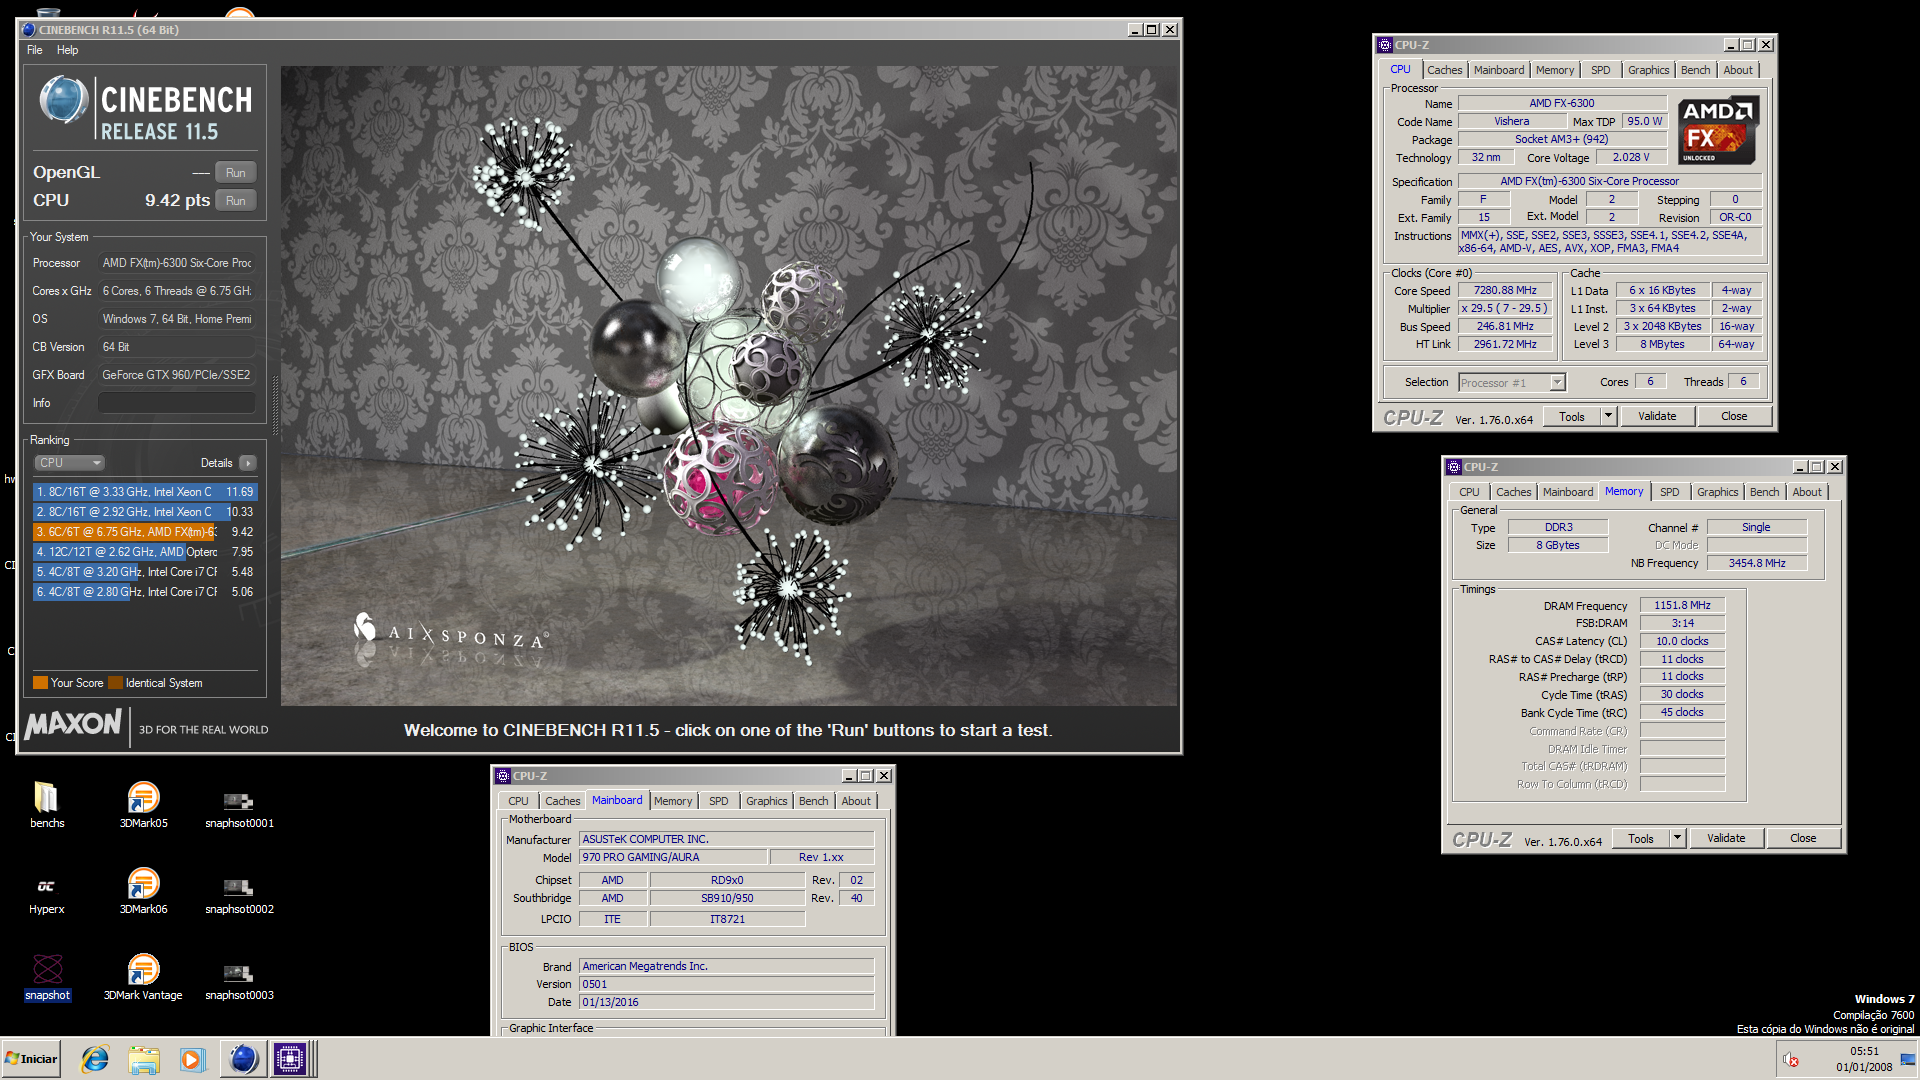Launch the 3DMark Vantage desktop shortcut

(x=143, y=977)
